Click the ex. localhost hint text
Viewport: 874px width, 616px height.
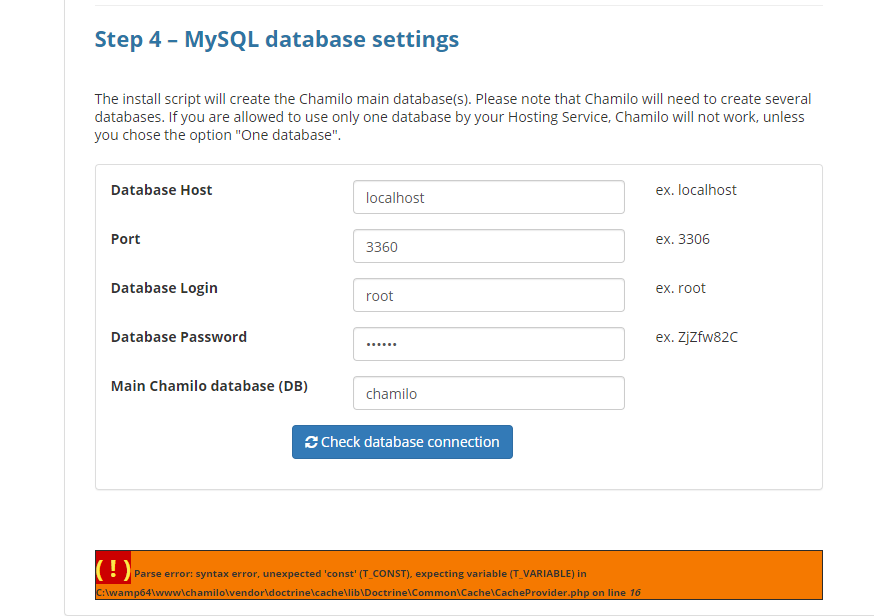(696, 190)
